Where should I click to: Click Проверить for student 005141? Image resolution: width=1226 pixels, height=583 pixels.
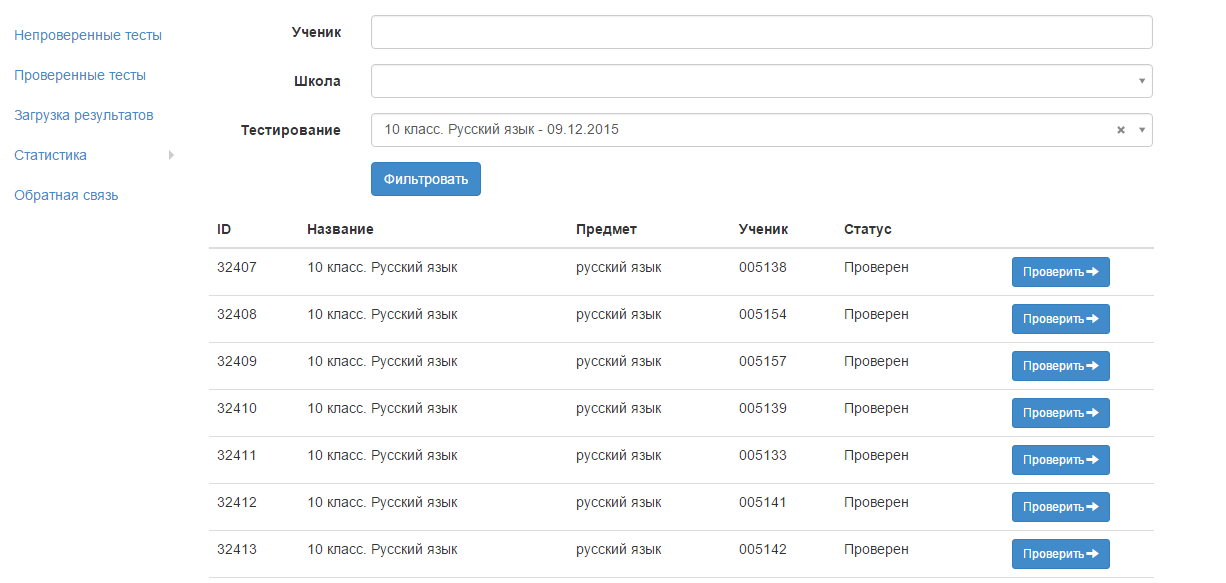pos(1060,507)
